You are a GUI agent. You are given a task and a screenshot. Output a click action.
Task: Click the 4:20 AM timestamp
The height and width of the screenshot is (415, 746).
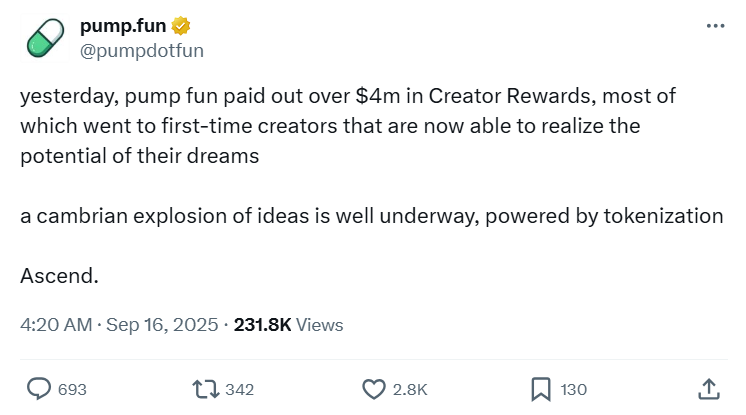click(x=56, y=325)
